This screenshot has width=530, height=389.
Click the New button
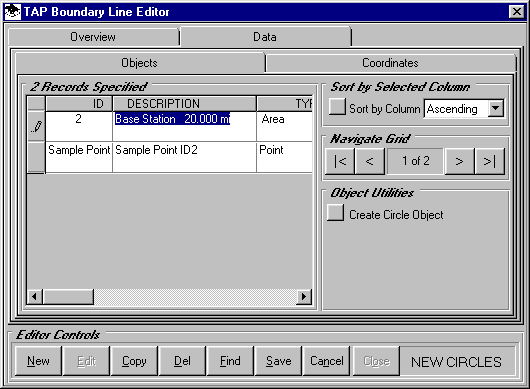coord(38,361)
